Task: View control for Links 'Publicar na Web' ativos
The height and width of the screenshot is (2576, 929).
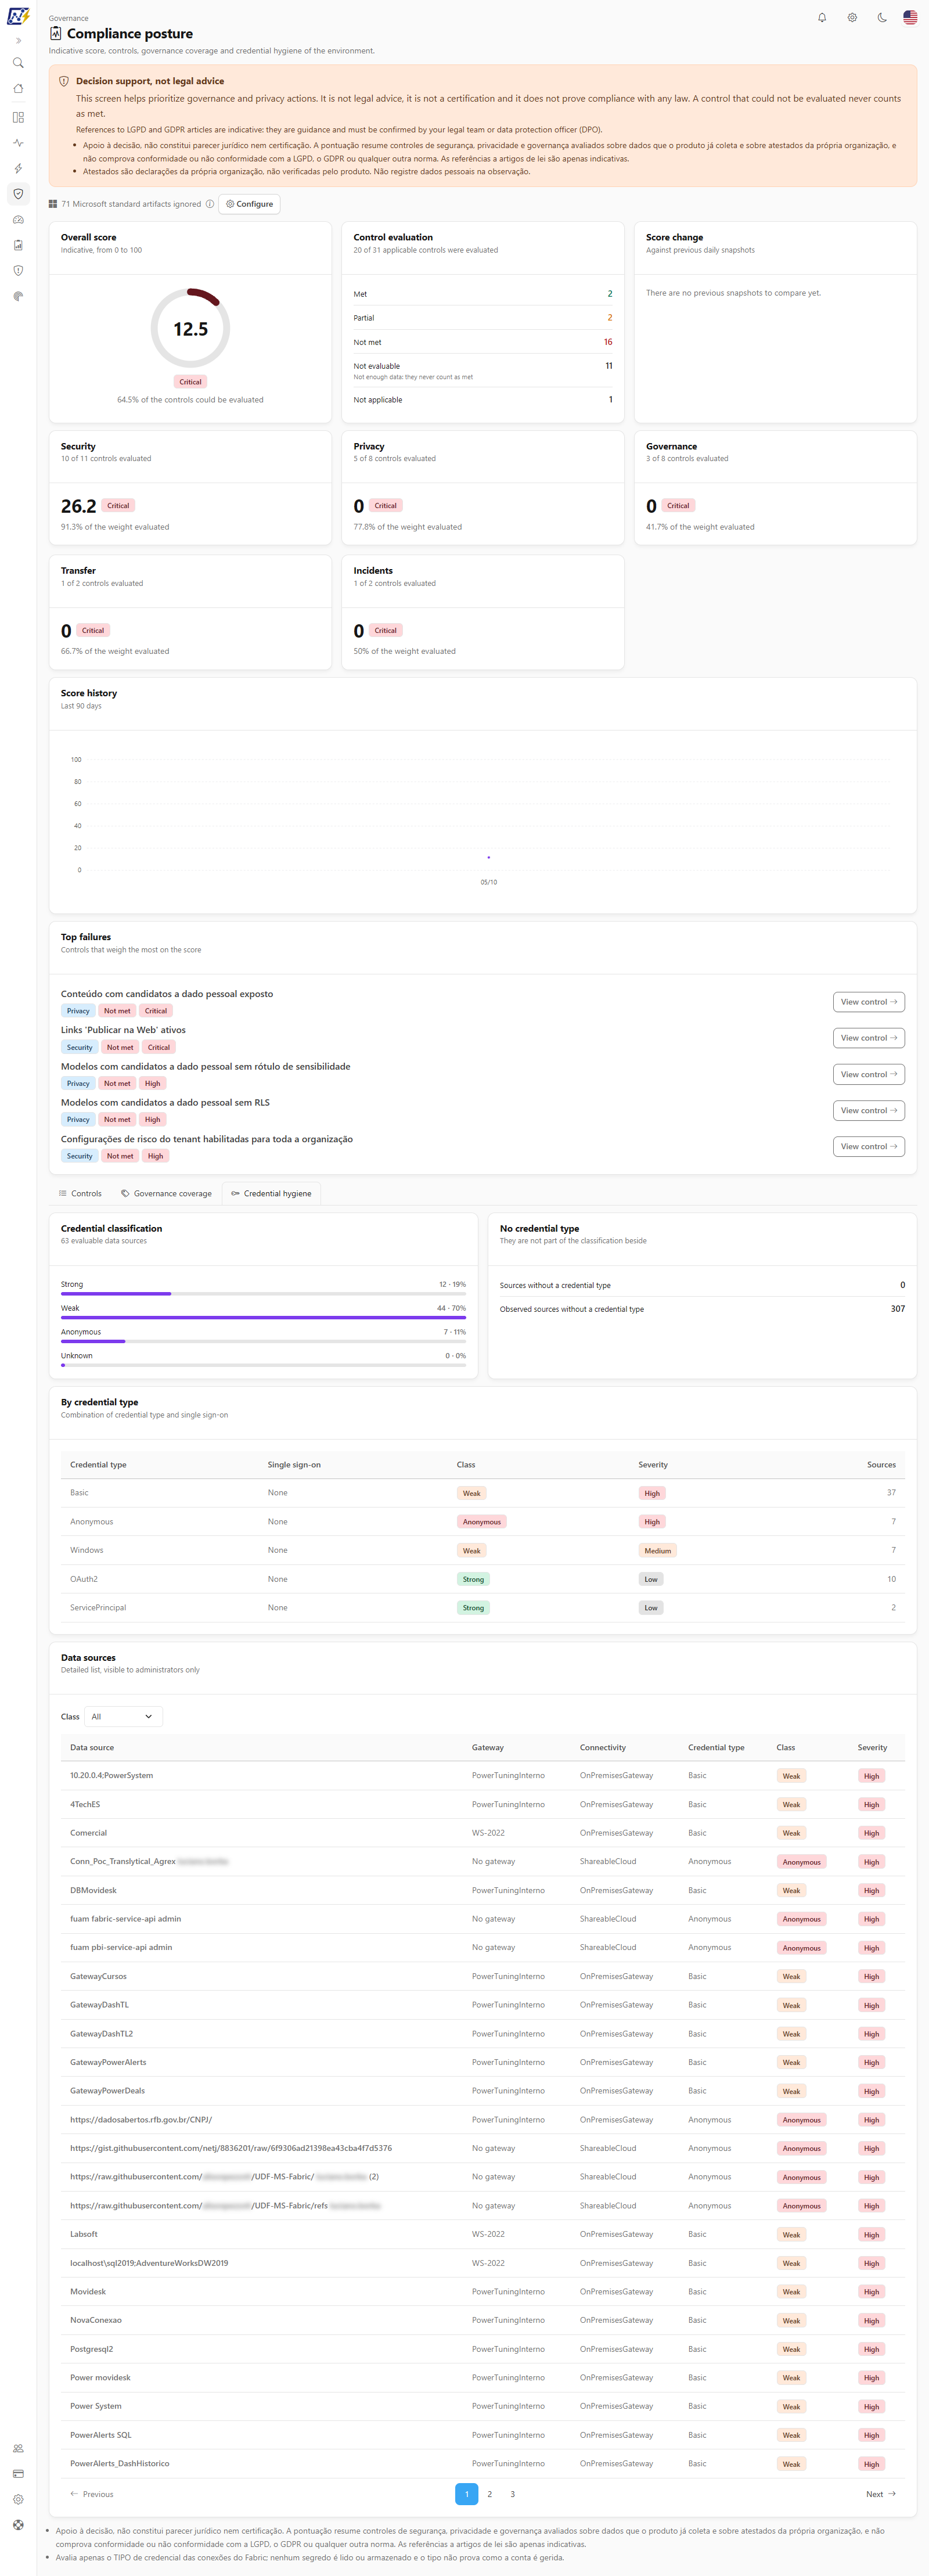Action: pyautogui.click(x=868, y=1038)
